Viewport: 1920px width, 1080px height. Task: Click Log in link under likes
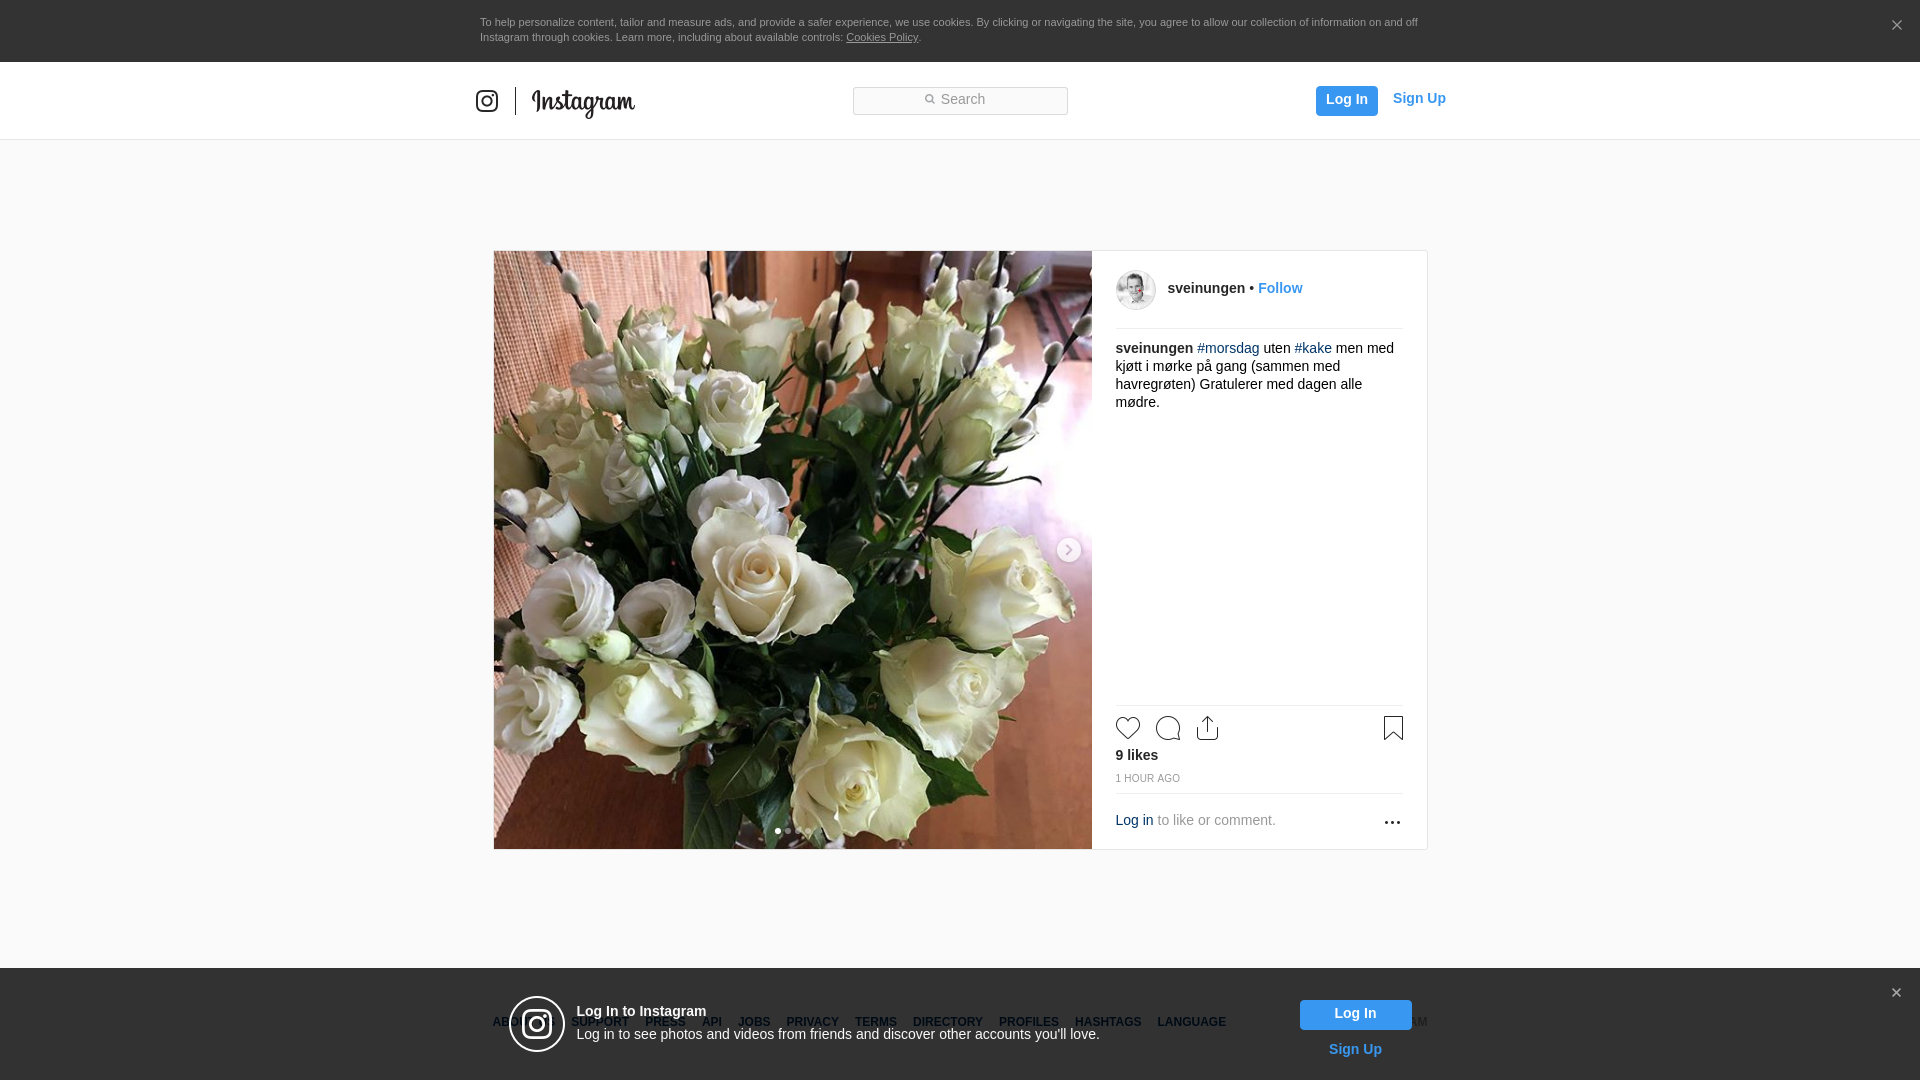(x=1134, y=820)
